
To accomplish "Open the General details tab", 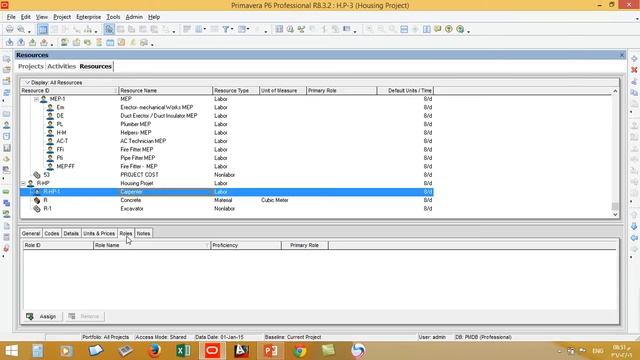I will click(x=31, y=233).
